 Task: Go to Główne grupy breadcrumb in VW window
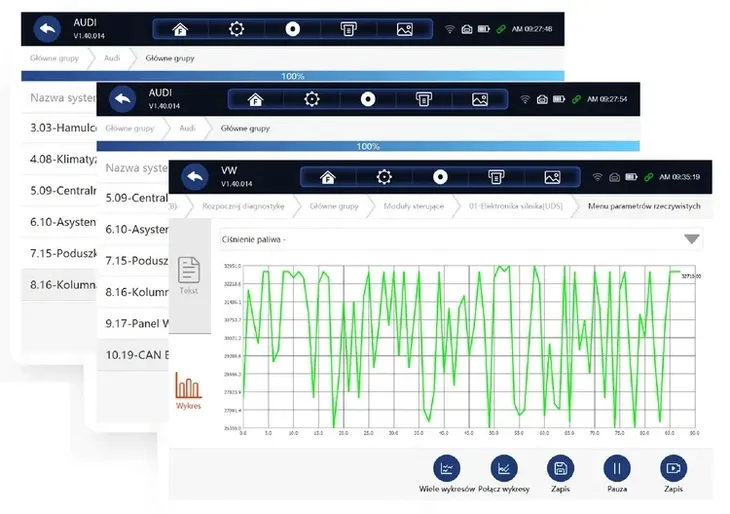(334, 206)
